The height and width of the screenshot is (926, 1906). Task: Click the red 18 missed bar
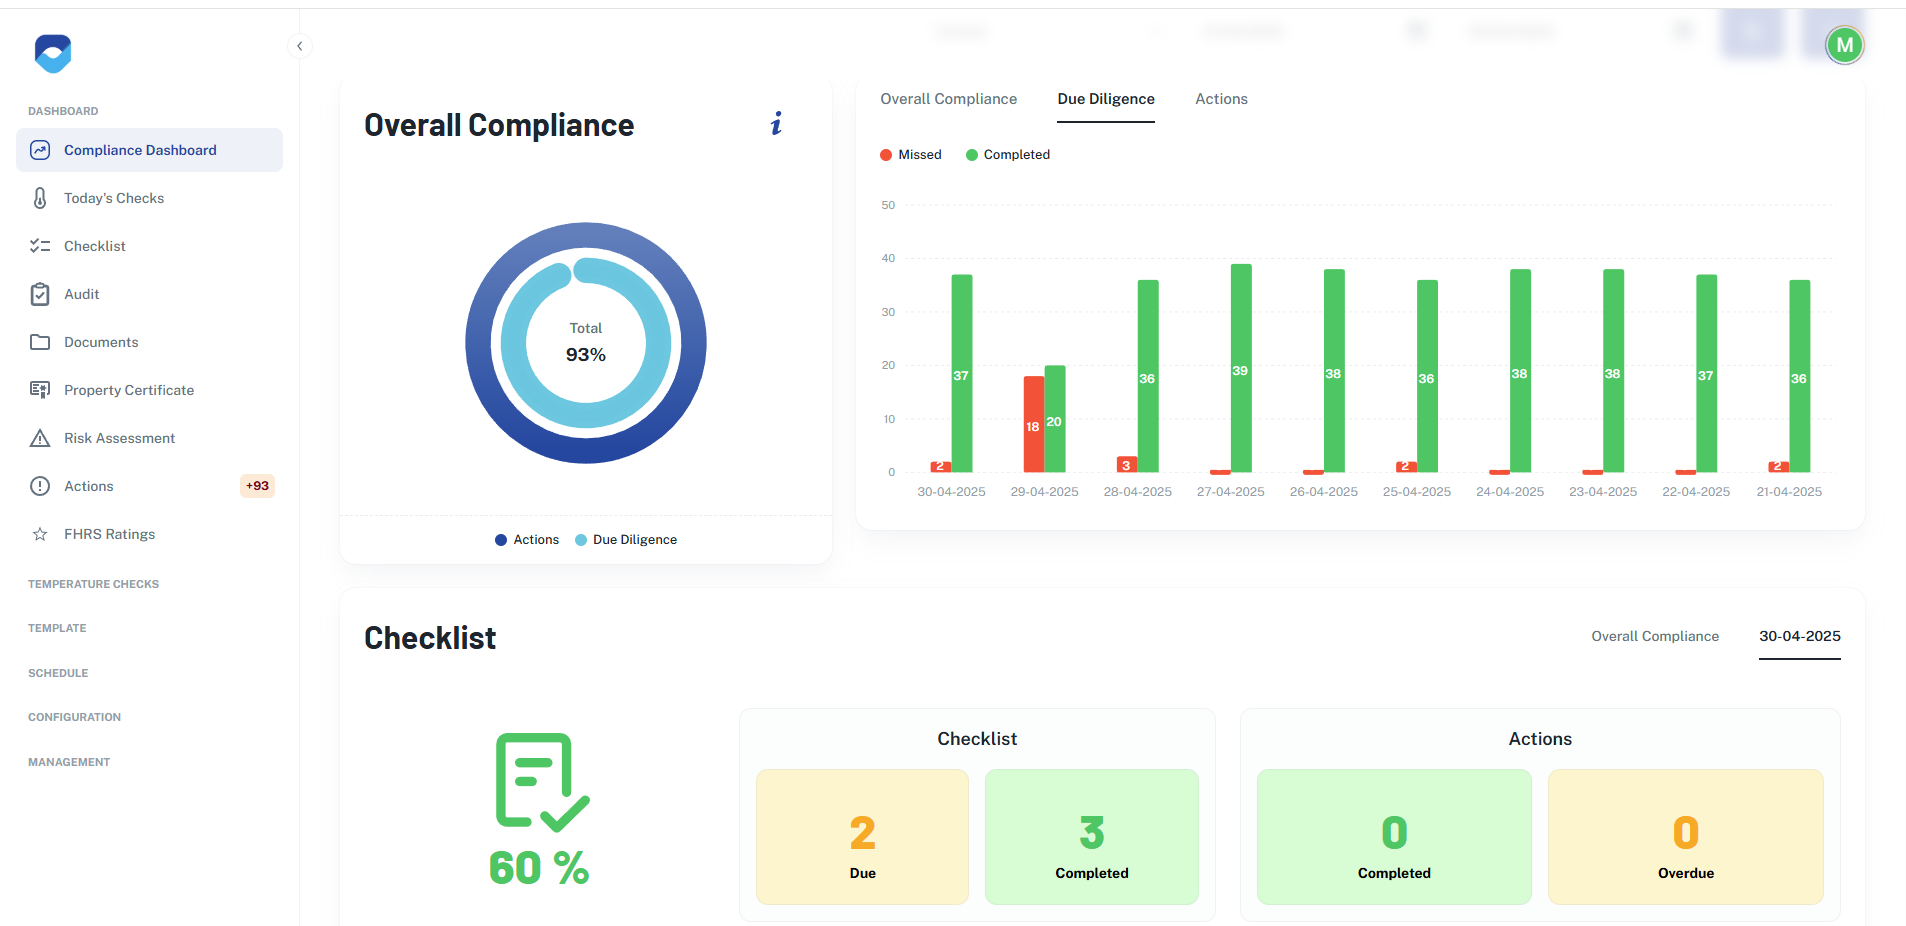click(x=1033, y=424)
